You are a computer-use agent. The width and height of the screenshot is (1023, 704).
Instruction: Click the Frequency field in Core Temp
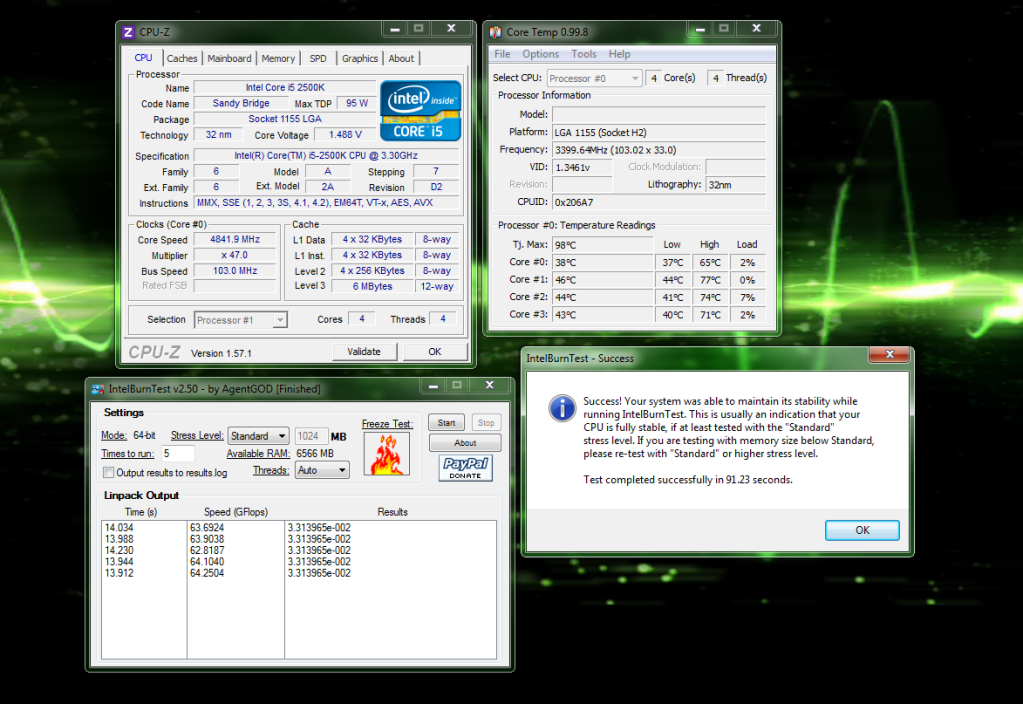tap(659, 150)
